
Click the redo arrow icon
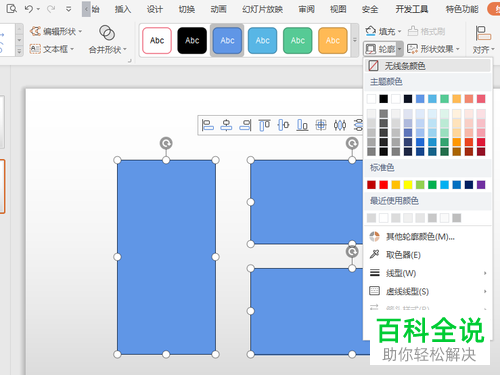point(51,9)
